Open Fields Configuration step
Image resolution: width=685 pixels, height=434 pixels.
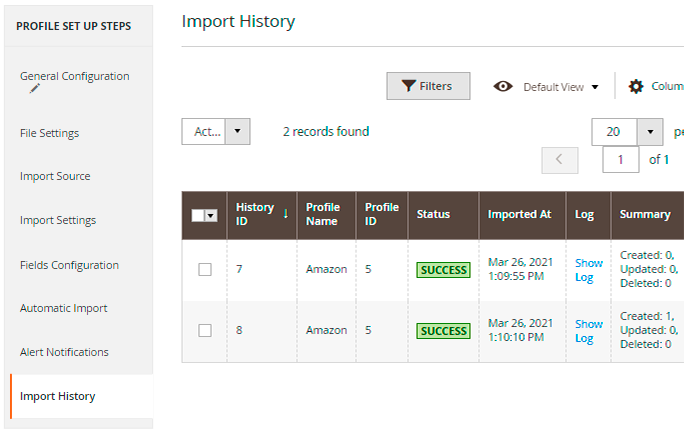(69, 265)
